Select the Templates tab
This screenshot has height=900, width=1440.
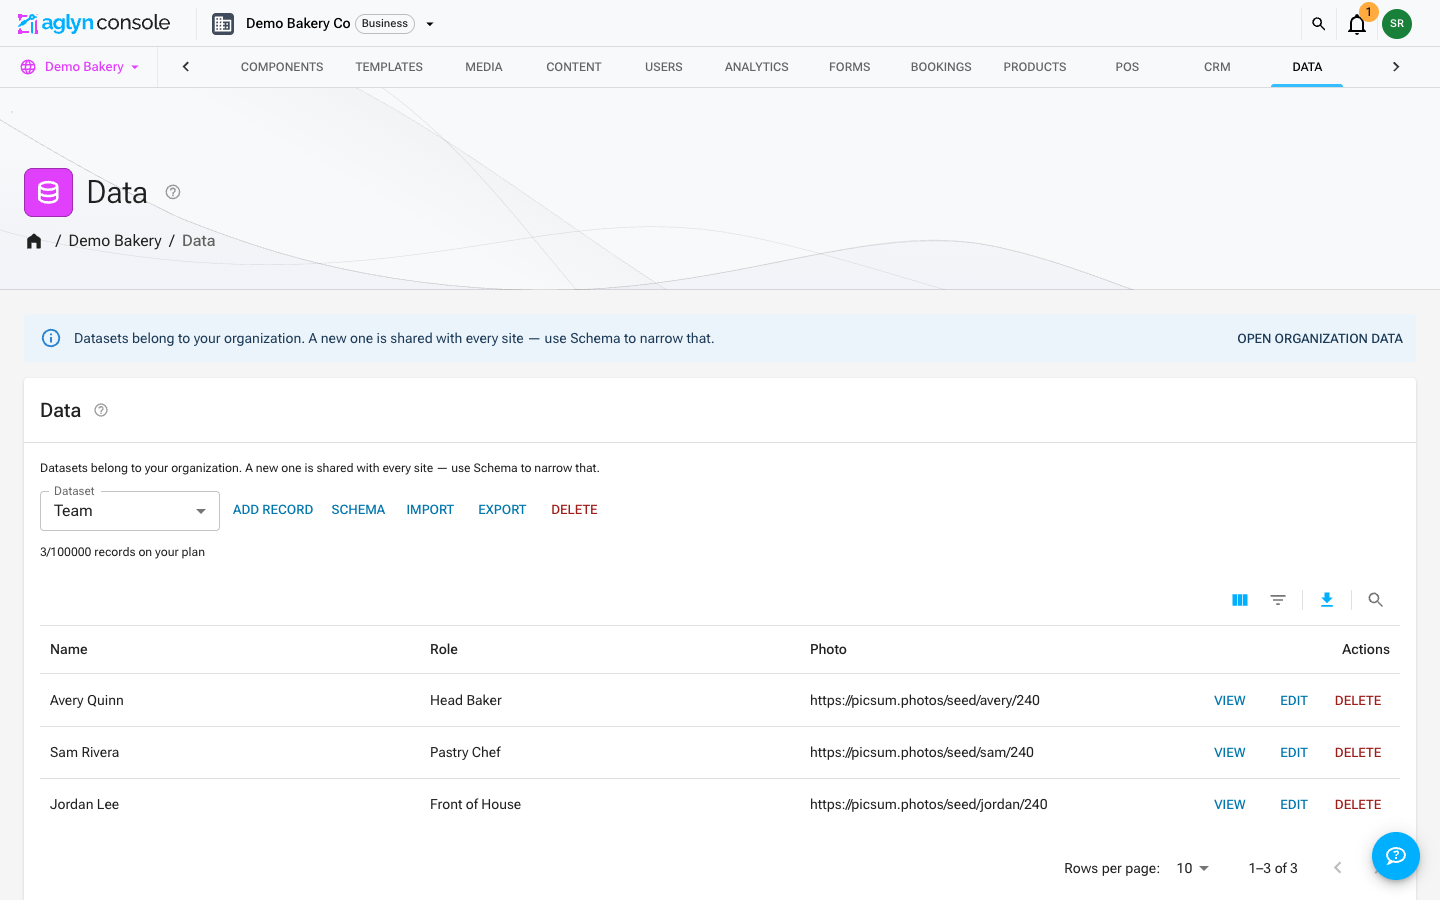coord(389,67)
